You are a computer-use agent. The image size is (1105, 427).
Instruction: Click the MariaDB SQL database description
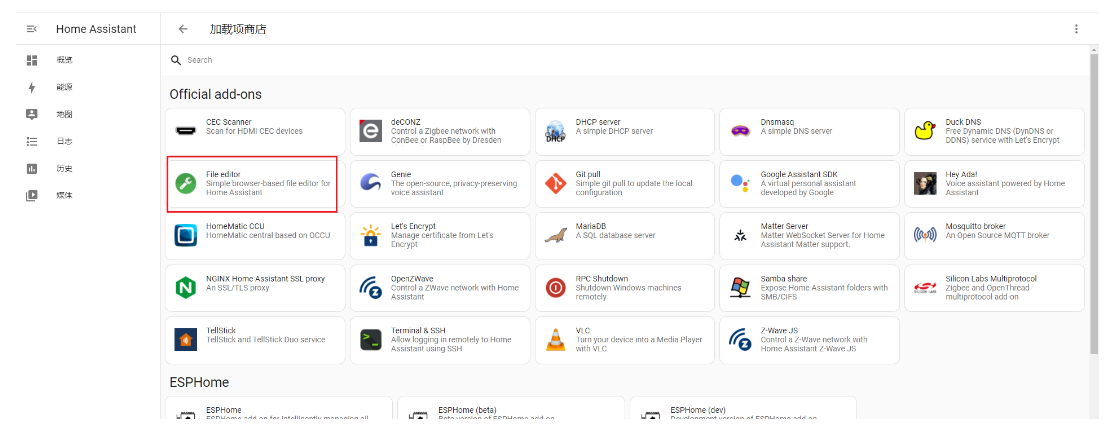click(615, 235)
